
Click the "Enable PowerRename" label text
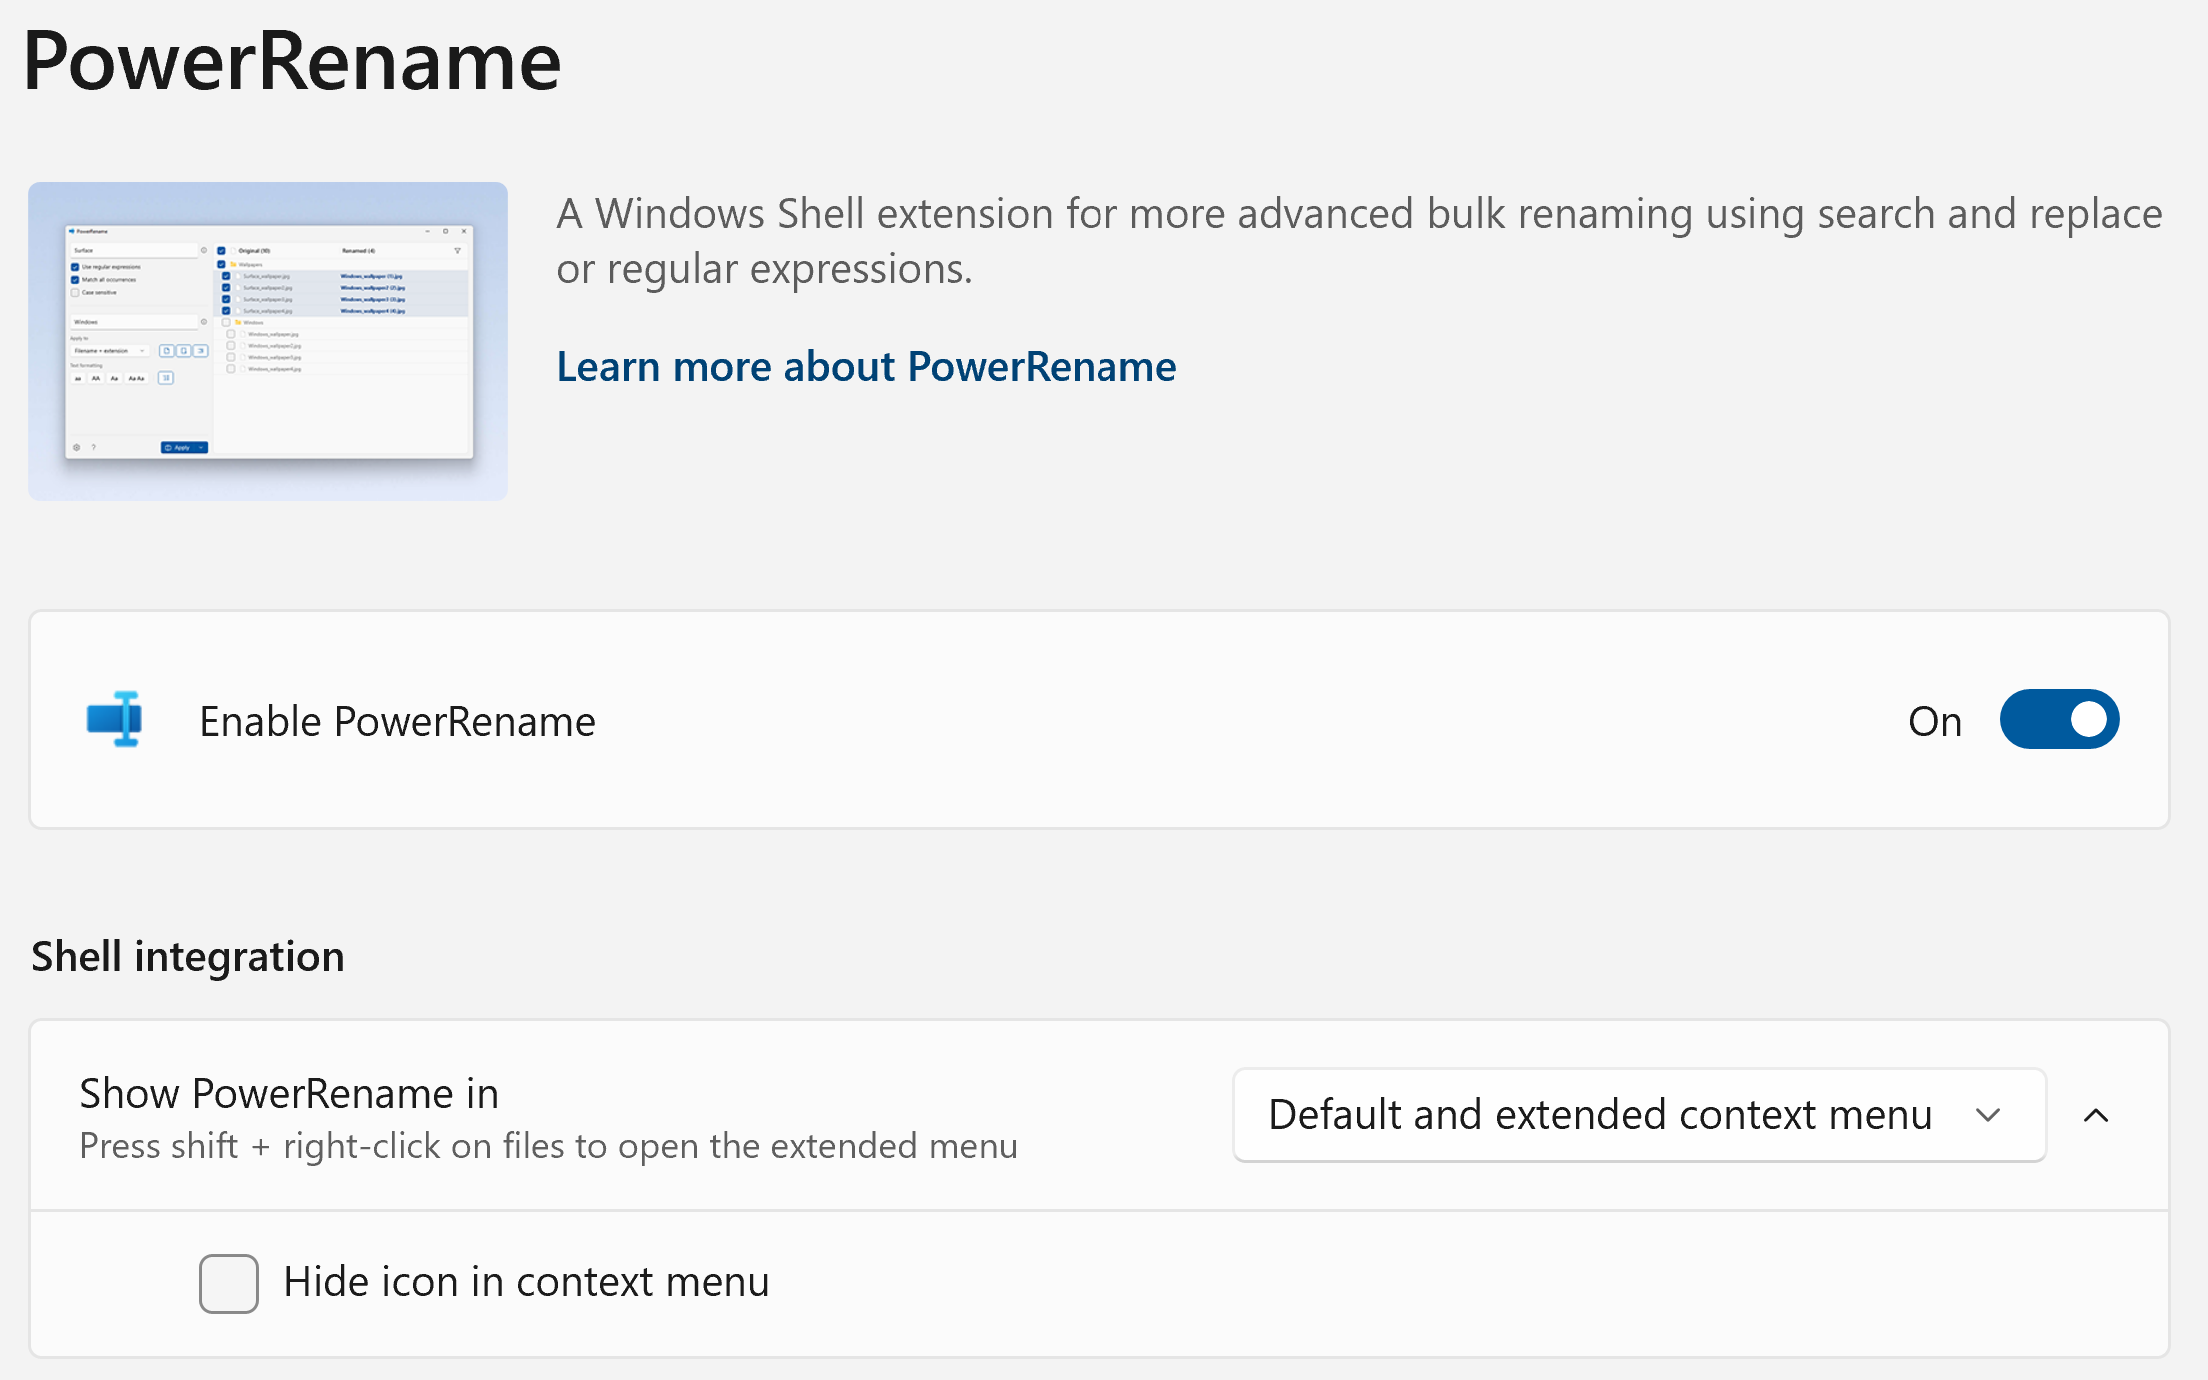tap(397, 721)
